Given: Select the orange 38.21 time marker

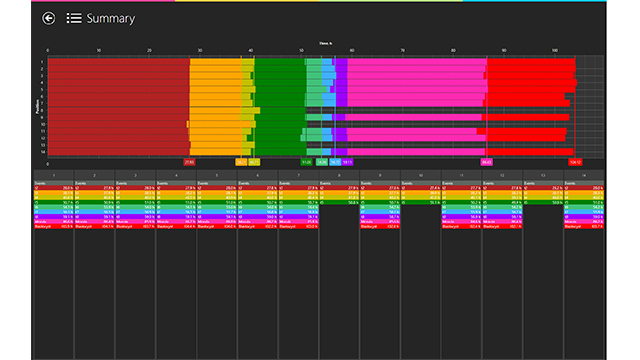Looking at the screenshot, I should click(x=241, y=162).
